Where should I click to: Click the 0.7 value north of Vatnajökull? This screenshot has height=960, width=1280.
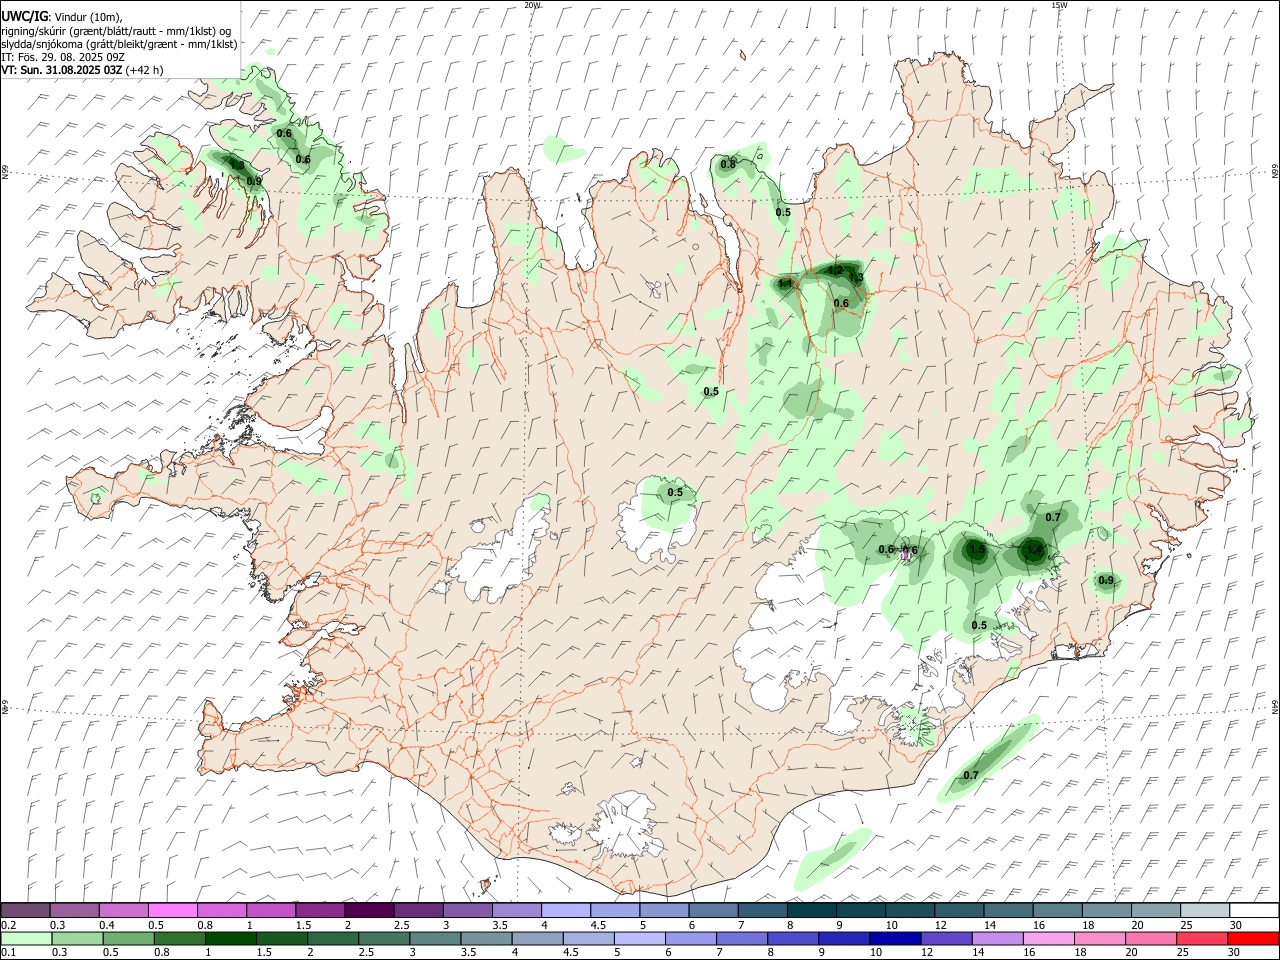1053,517
